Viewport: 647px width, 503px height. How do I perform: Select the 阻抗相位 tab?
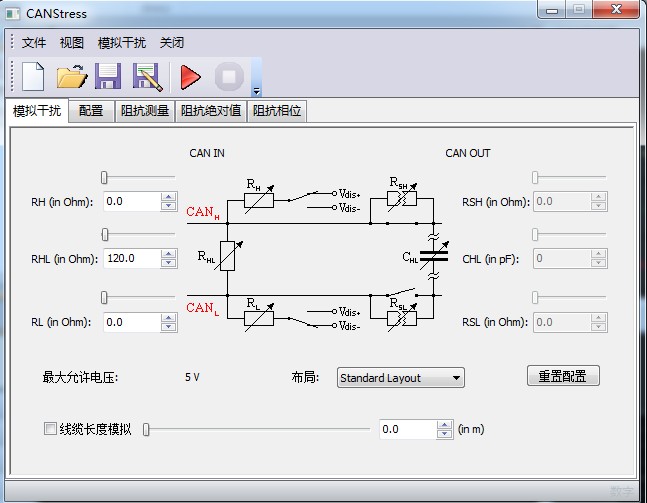[277, 111]
